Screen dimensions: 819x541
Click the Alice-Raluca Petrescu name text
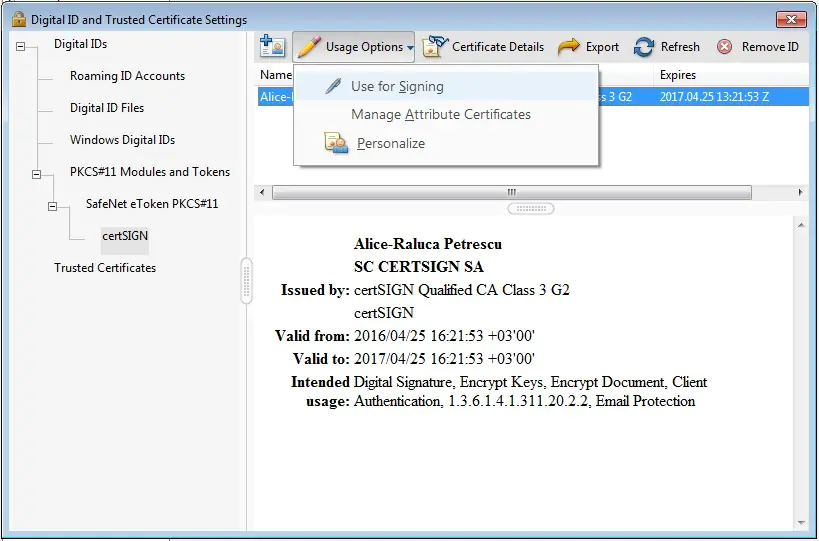tap(428, 244)
